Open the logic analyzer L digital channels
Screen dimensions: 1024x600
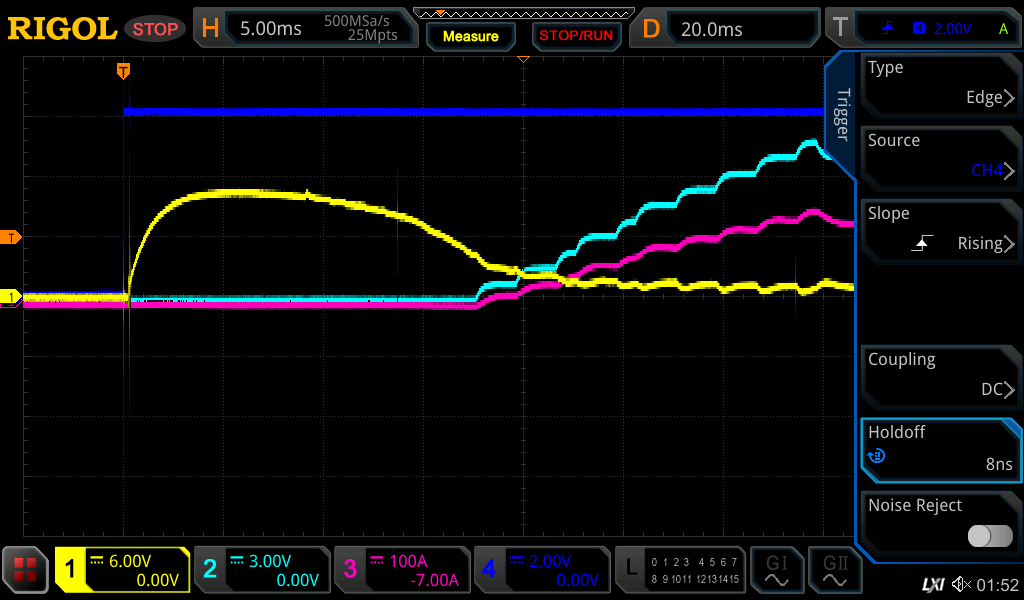point(680,570)
